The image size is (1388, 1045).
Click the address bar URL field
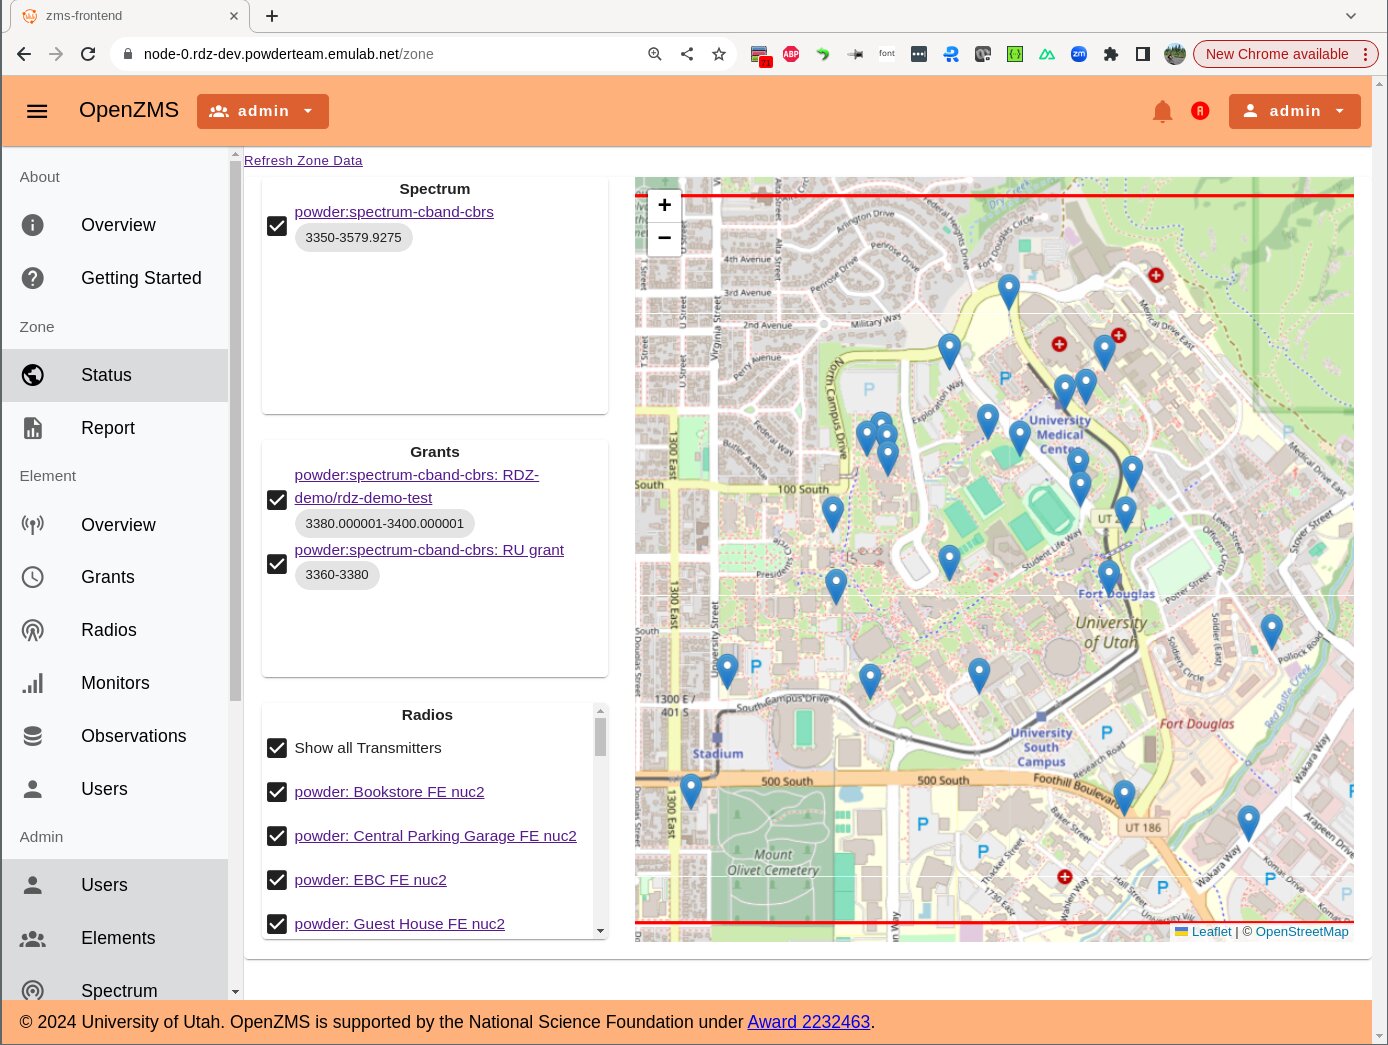380,54
